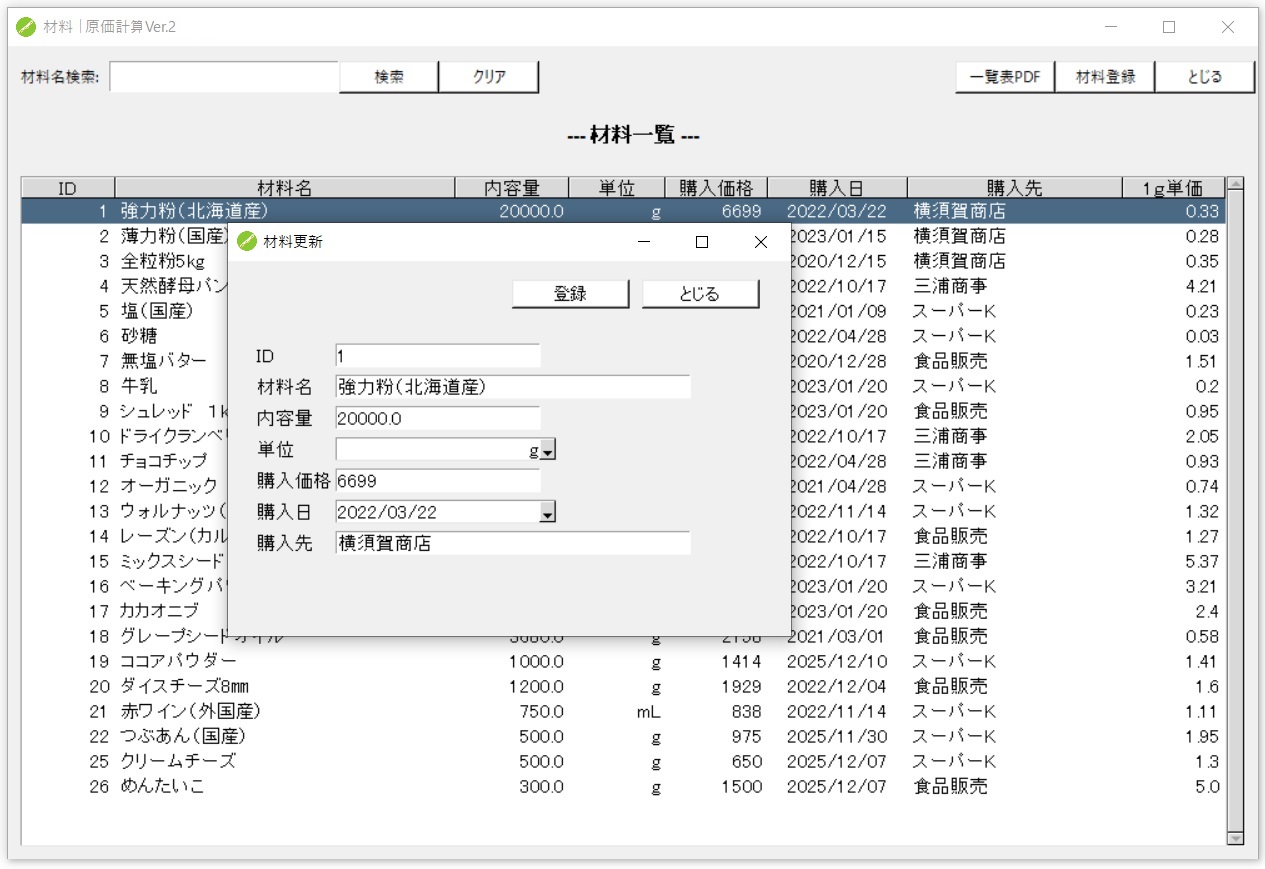Click the scrollbar down arrow on right edge

point(1235,837)
